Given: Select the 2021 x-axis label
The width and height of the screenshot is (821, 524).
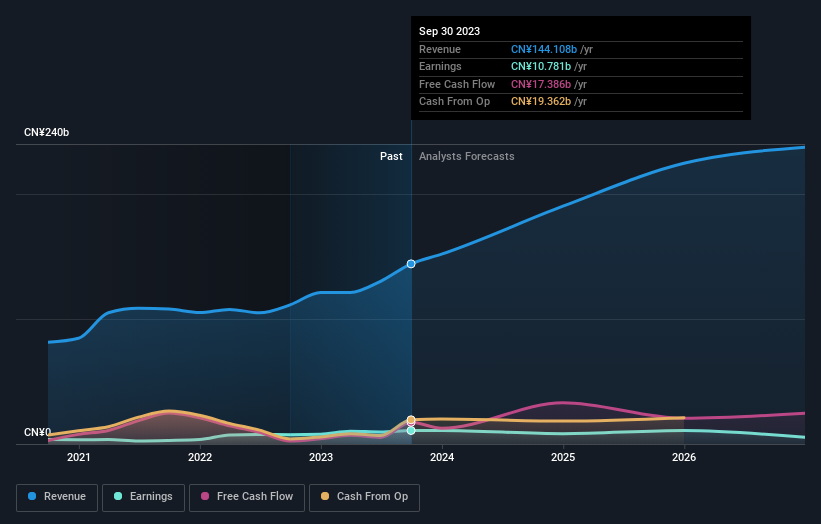Looking at the screenshot, I should 79,457.
